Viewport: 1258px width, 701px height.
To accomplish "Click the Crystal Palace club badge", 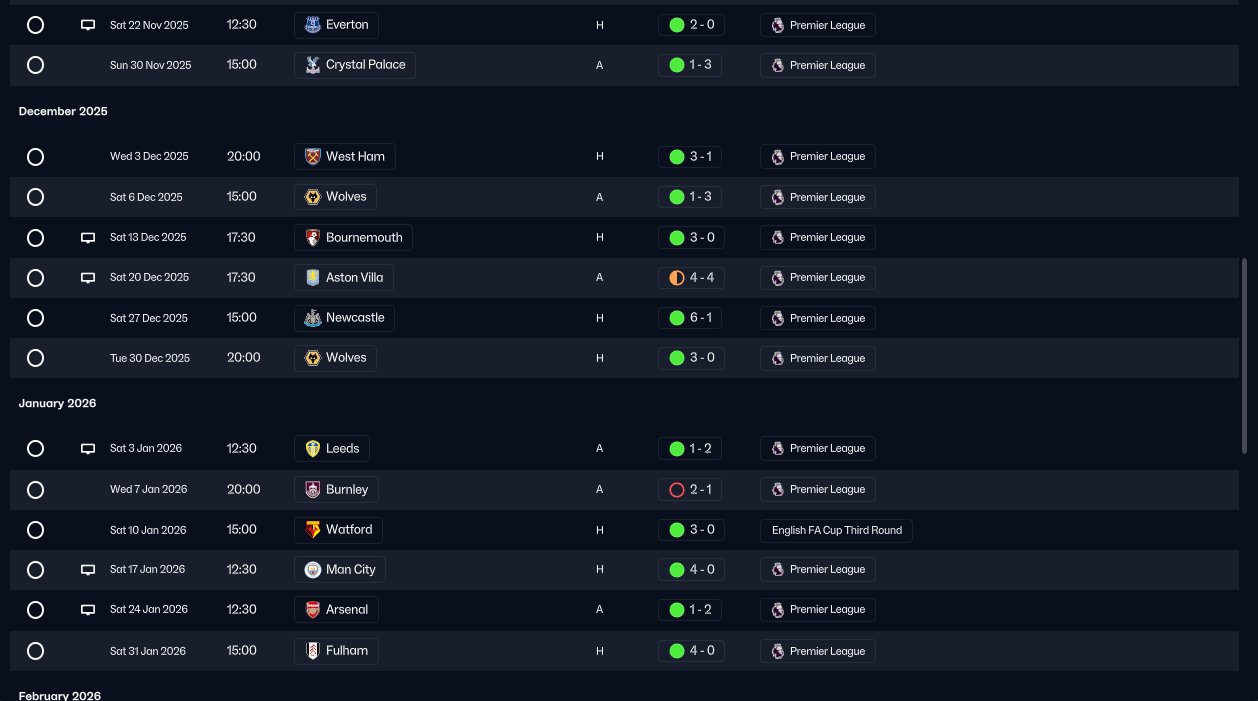I will tap(312, 65).
